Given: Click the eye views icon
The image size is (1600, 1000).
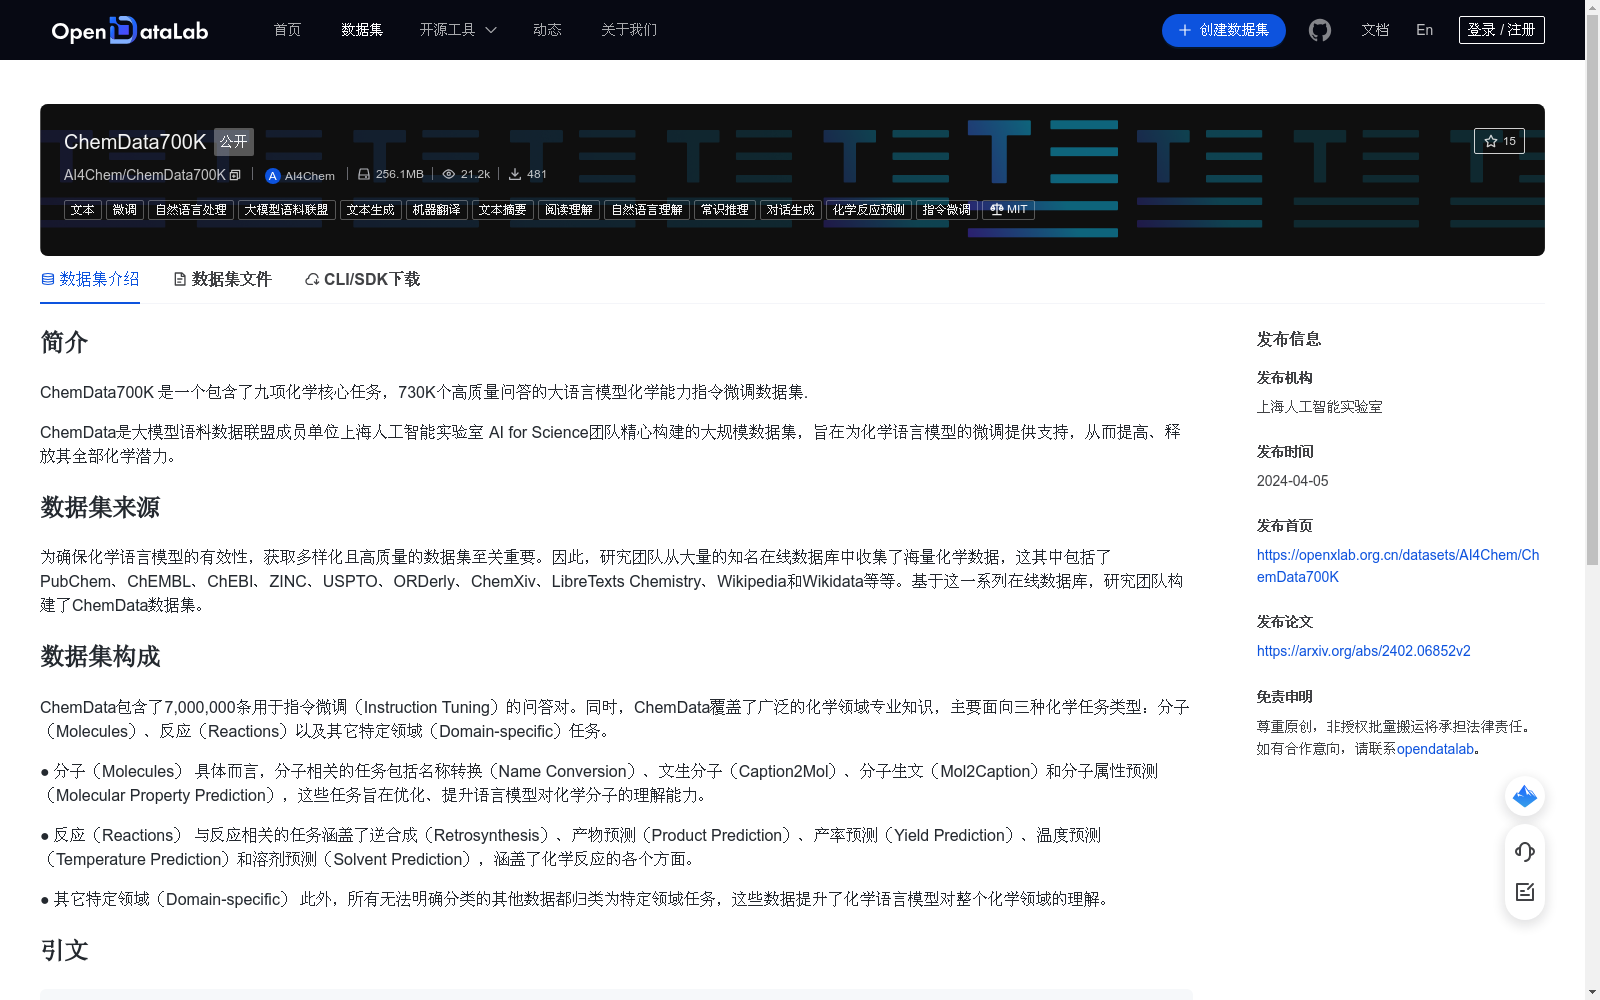Looking at the screenshot, I should point(449,174).
